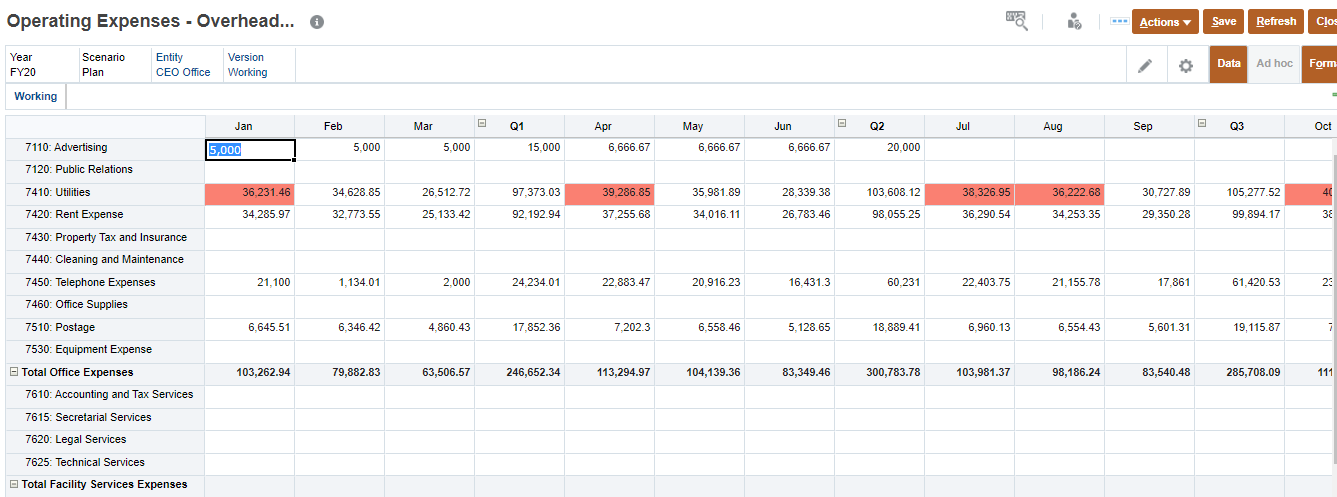The width and height of the screenshot is (1337, 497).
Task: Click the blue three-dot icon left of Actions
Action: [1119, 21]
